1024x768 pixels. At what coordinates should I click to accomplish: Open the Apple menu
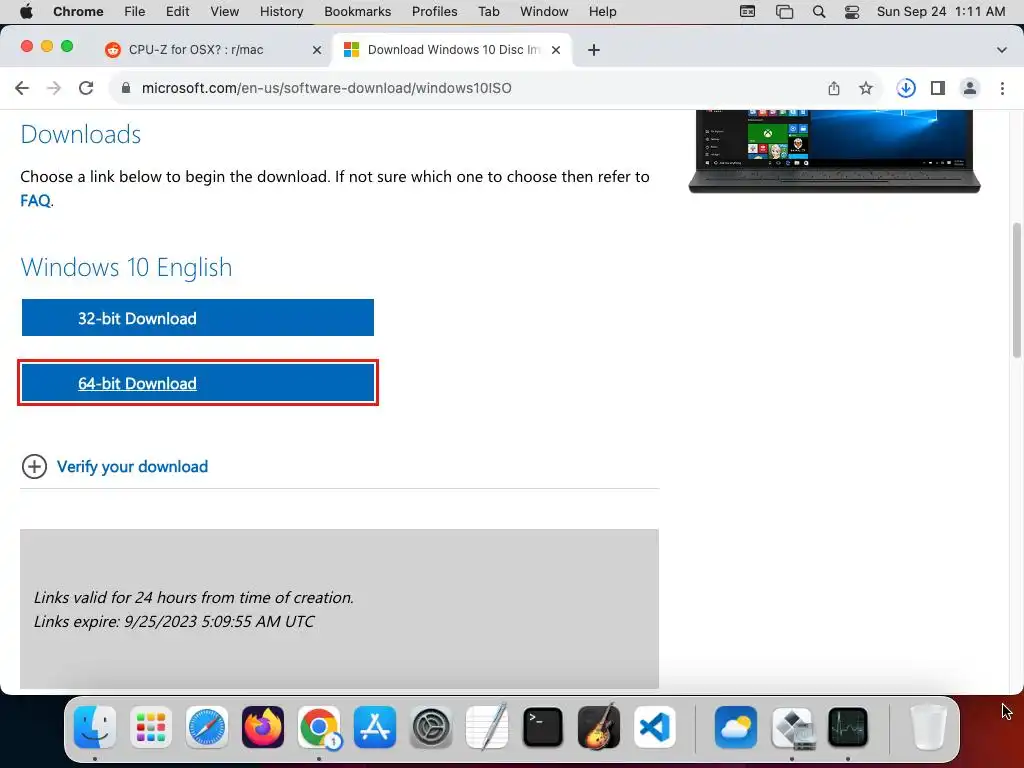(26, 12)
